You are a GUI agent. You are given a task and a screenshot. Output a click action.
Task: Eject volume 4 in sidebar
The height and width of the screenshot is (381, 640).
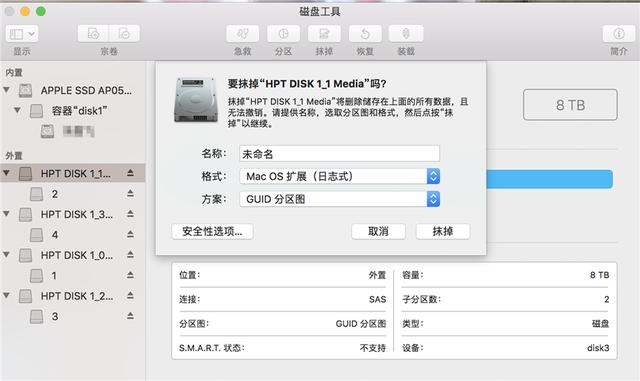[x=130, y=234]
